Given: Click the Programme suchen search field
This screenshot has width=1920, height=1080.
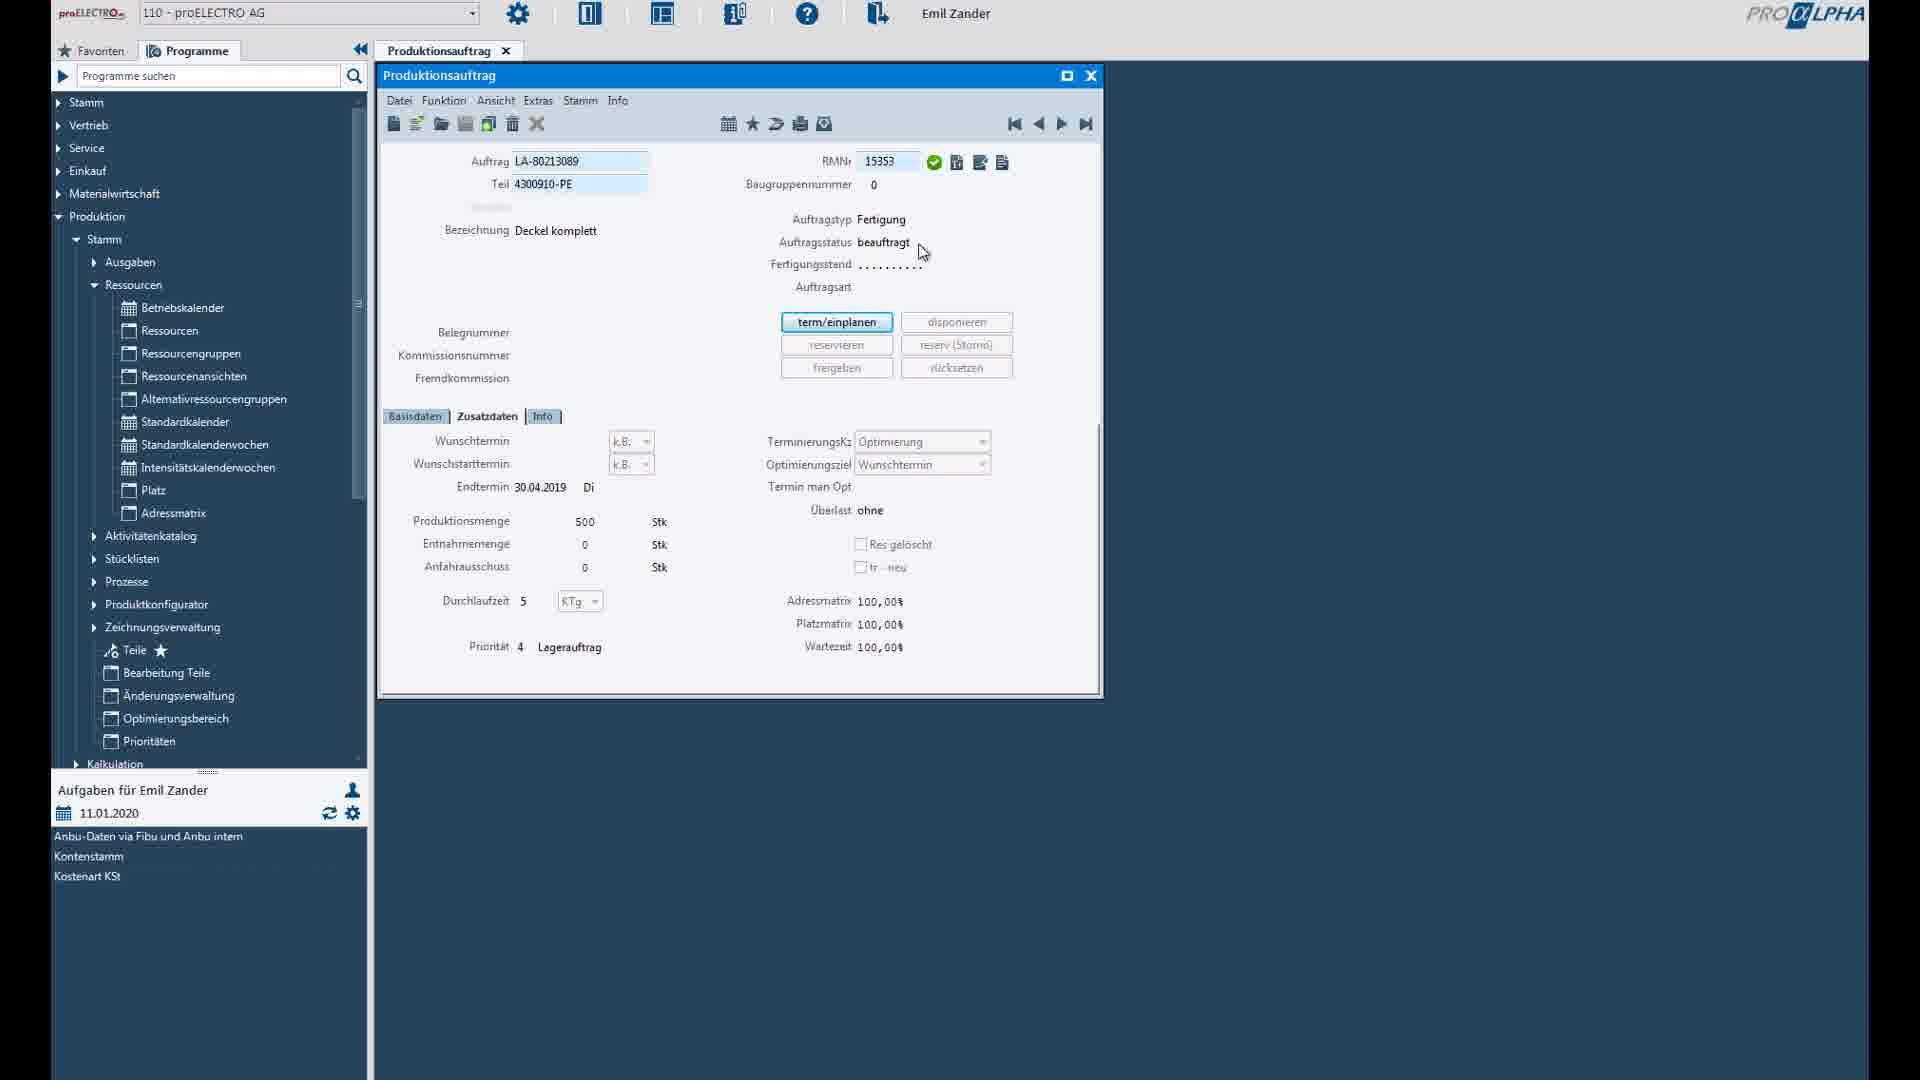Looking at the screenshot, I should tap(208, 76).
